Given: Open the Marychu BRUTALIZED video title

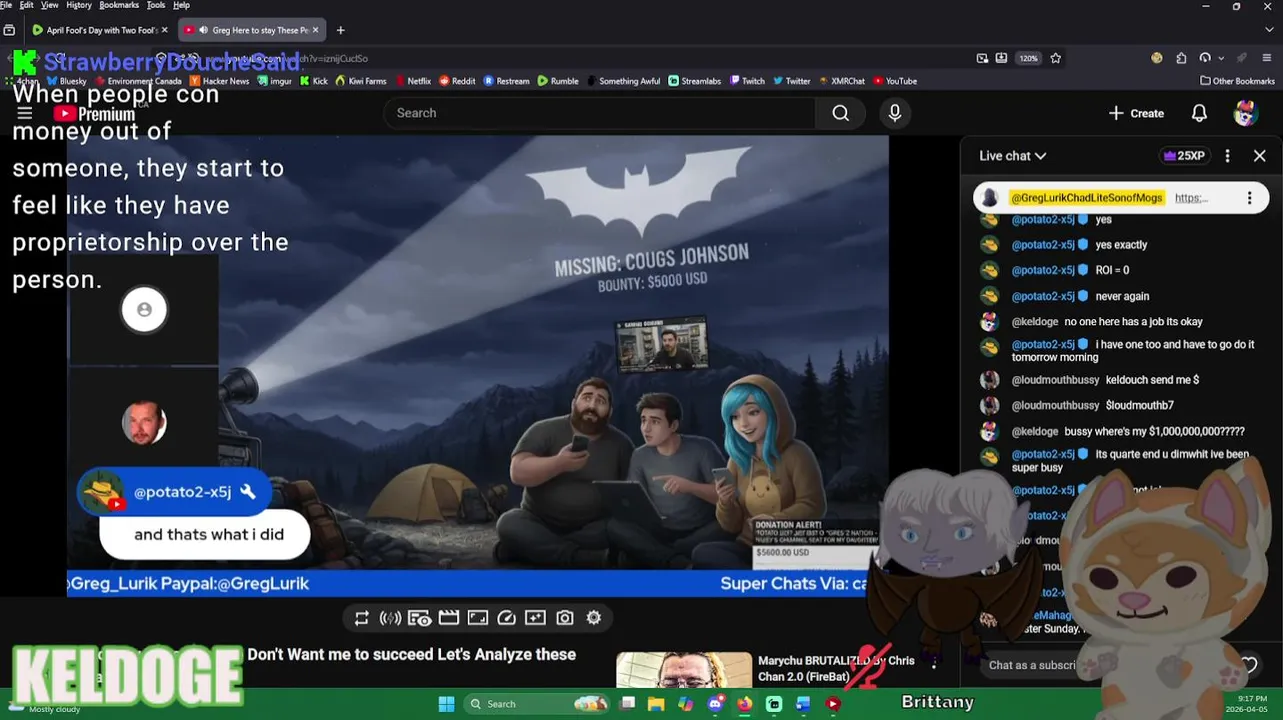Looking at the screenshot, I should coord(836,668).
